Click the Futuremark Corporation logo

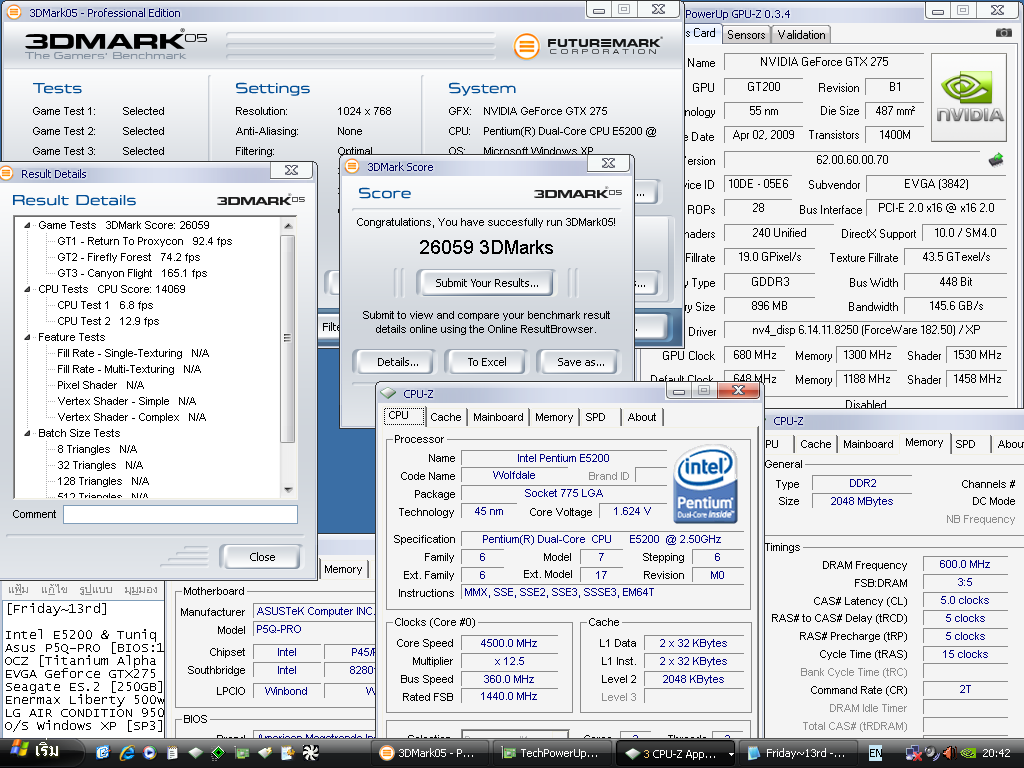(588, 46)
